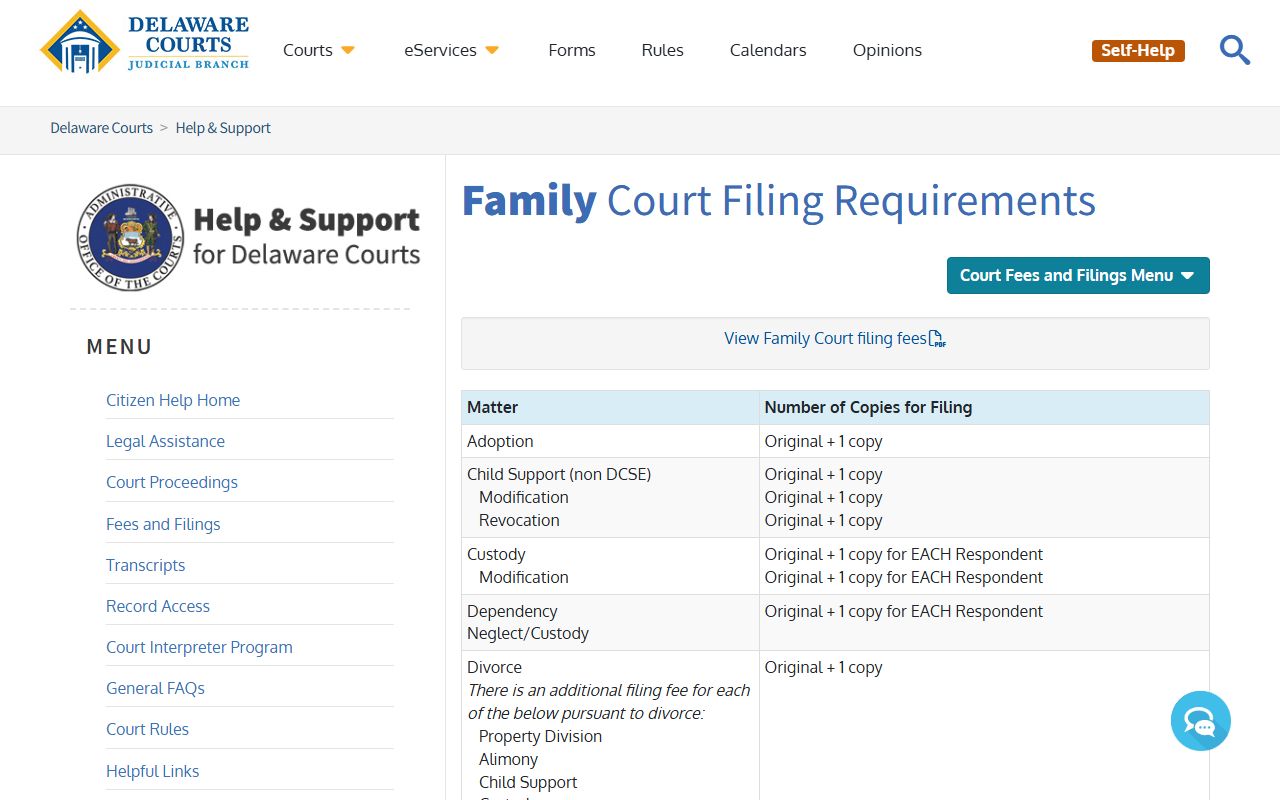The height and width of the screenshot is (800, 1280).
Task: Open Record Access sidebar link
Action: point(158,606)
